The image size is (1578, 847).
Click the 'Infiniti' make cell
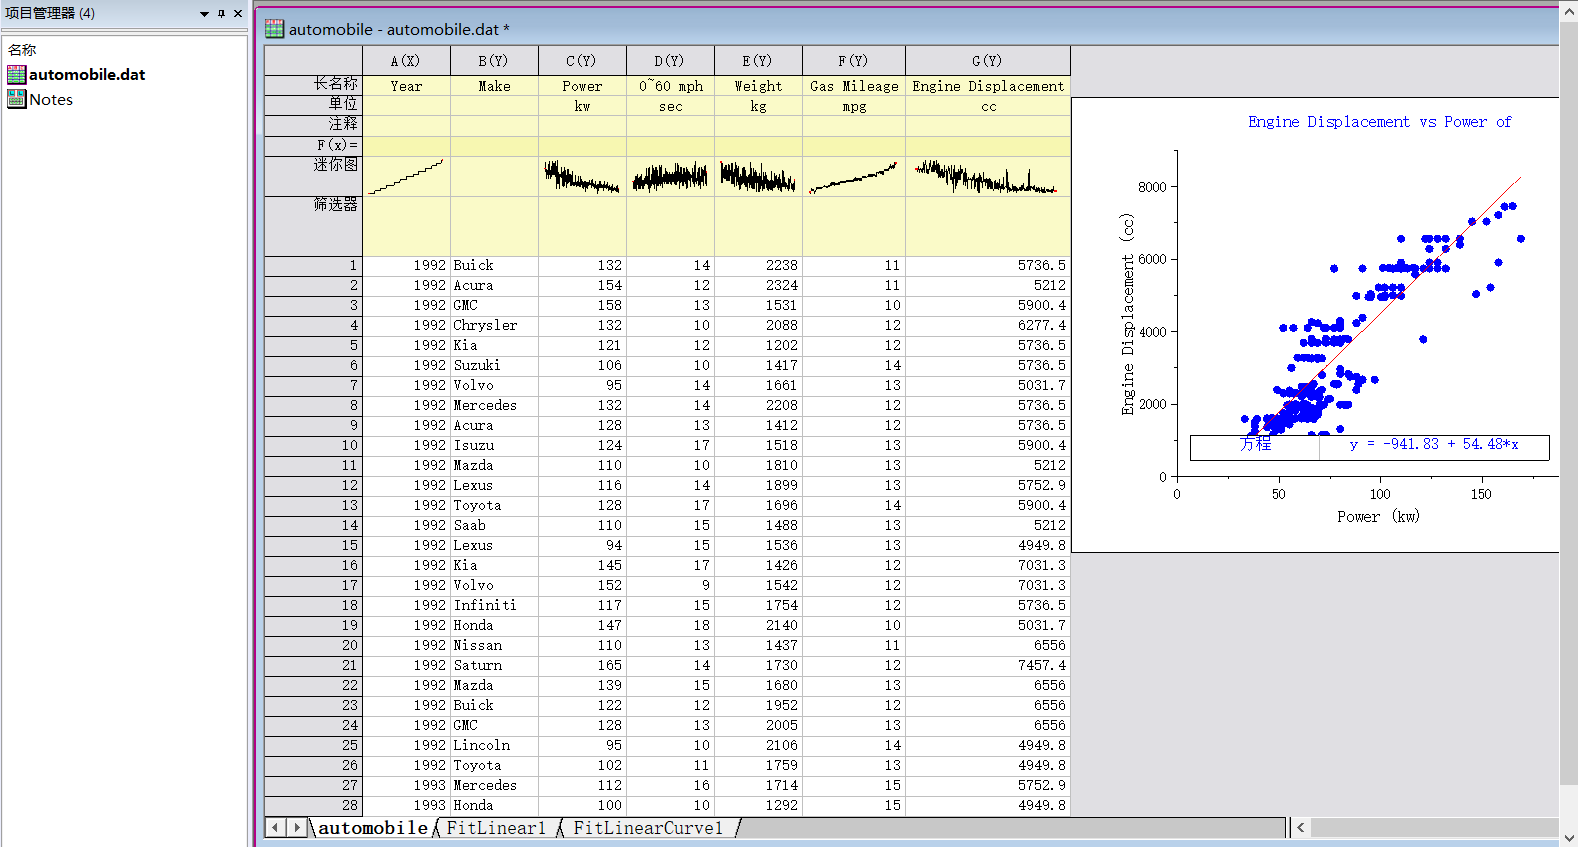click(x=494, y=606)
